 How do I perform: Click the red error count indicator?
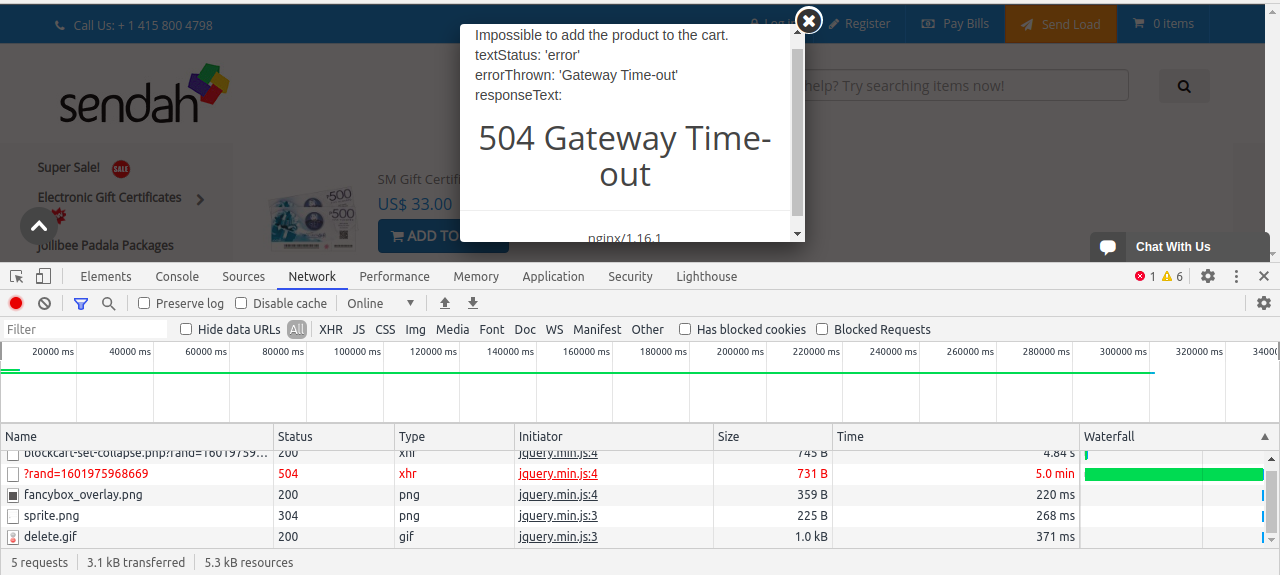1145,276
